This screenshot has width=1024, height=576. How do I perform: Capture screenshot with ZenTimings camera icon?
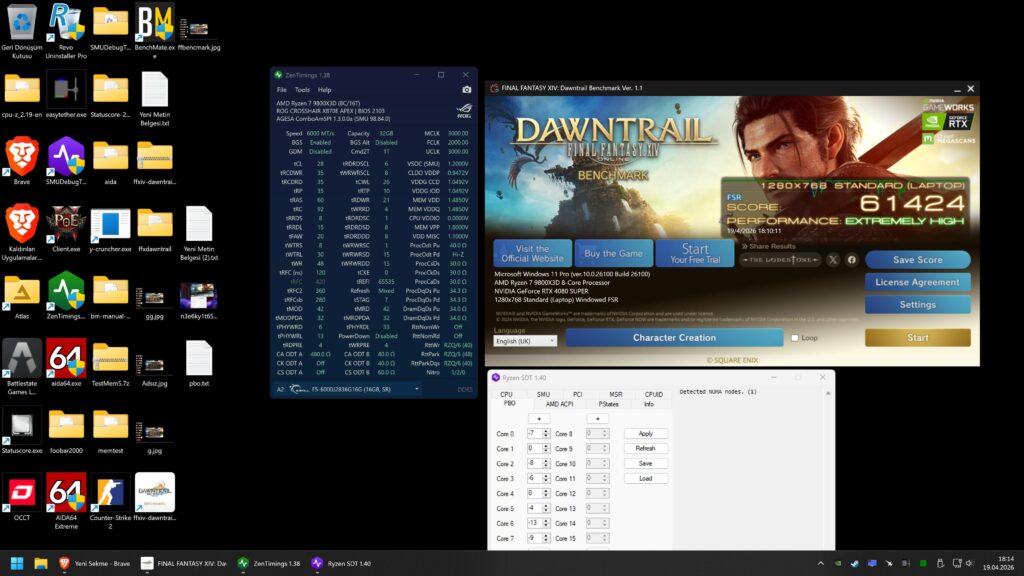(x=466, y=89)
